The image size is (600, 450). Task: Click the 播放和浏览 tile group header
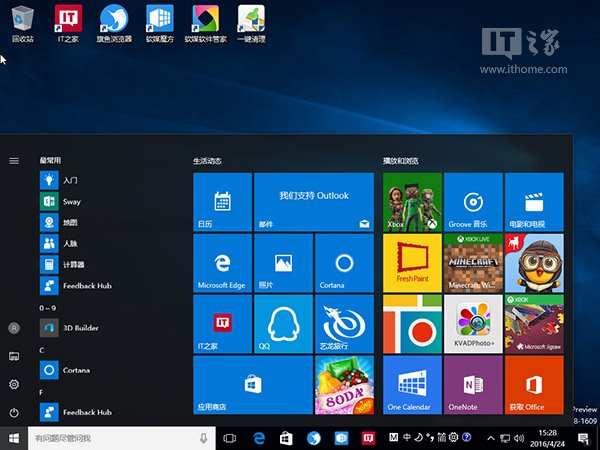coord(401,161)
